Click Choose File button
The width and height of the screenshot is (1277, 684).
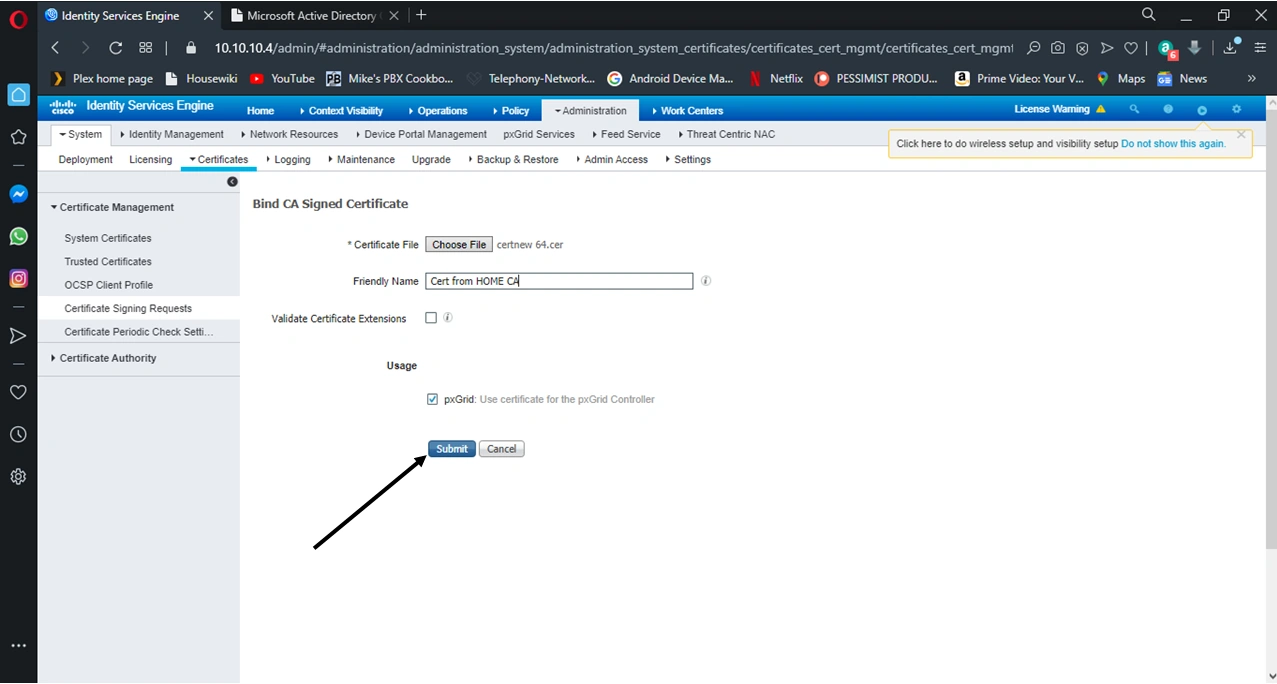coord(459,244)
